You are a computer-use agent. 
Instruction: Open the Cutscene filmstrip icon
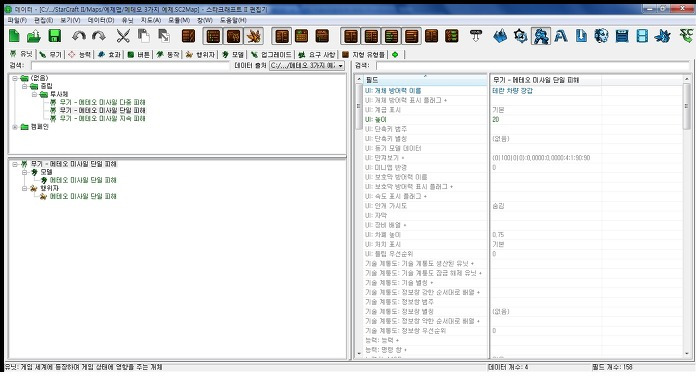[642, 36]
